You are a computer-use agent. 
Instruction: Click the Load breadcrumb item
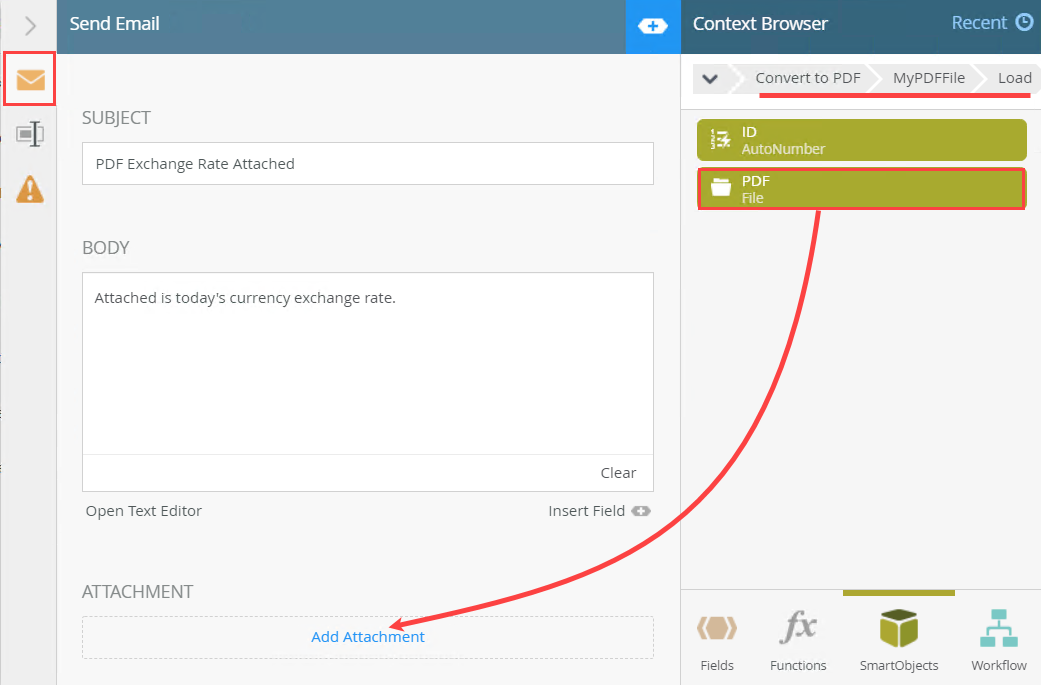[x=1014, y=78]
